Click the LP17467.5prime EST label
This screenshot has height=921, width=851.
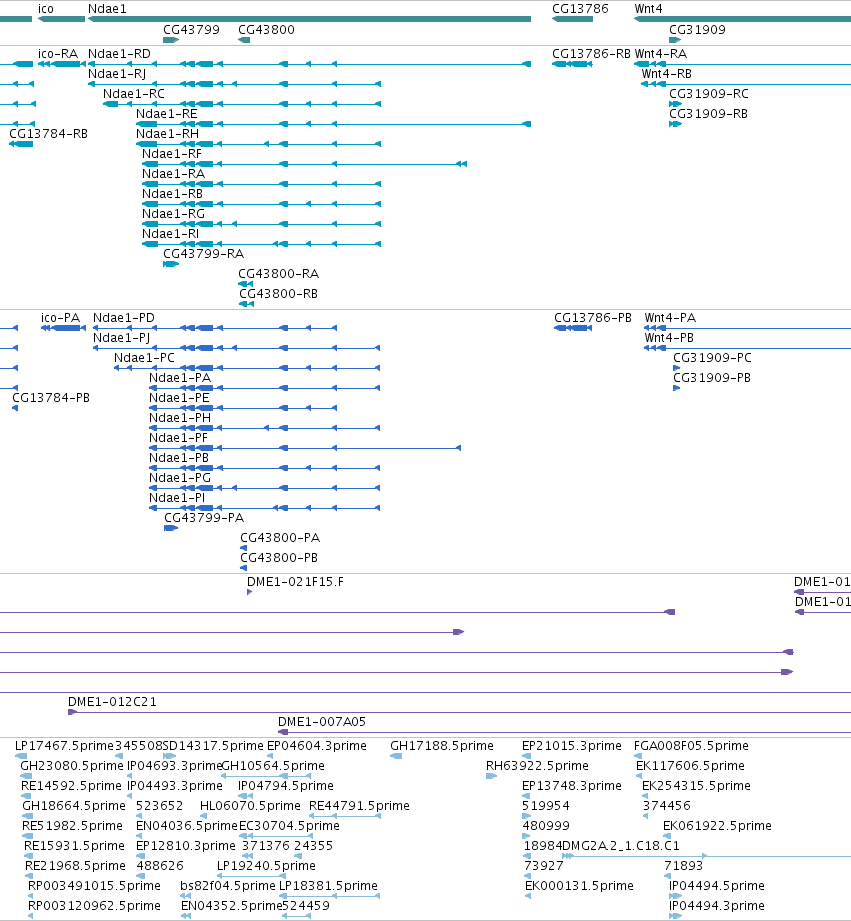65,745
